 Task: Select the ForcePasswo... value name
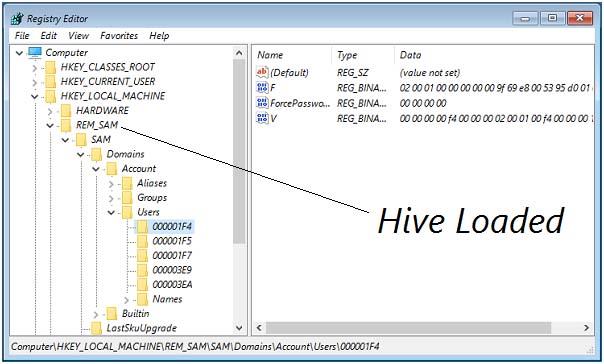[300, 103]
